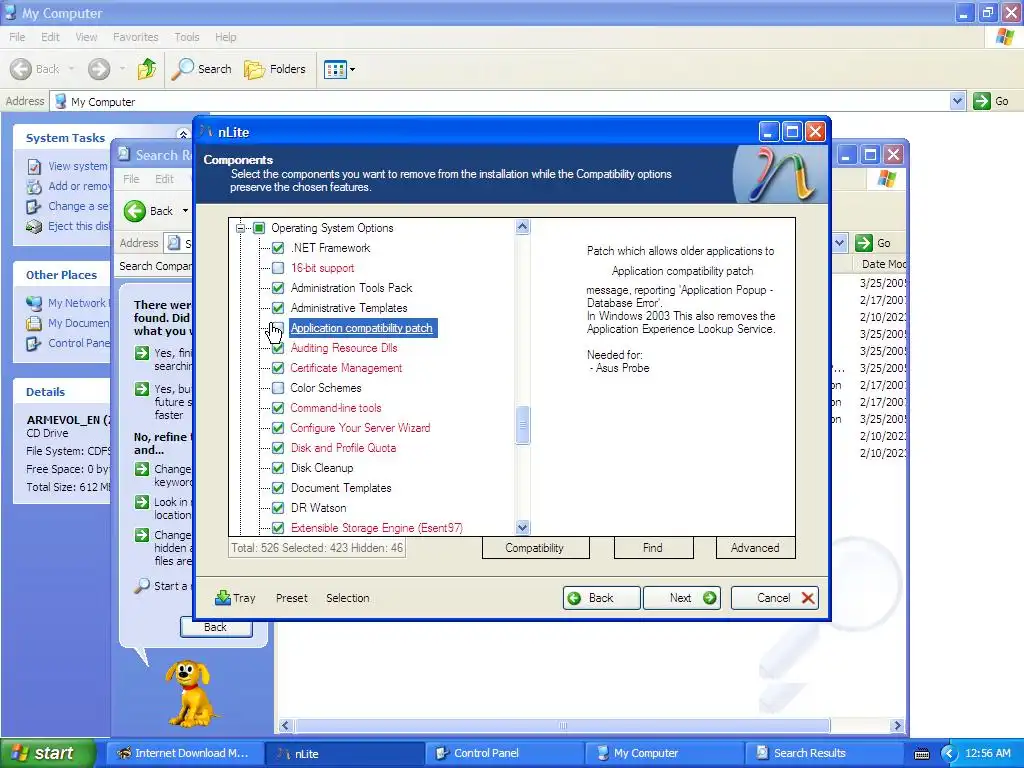Uncheck Auditing Resource Dlls
This screenshot has height=768, width=1024.
(x=278, y=348)
